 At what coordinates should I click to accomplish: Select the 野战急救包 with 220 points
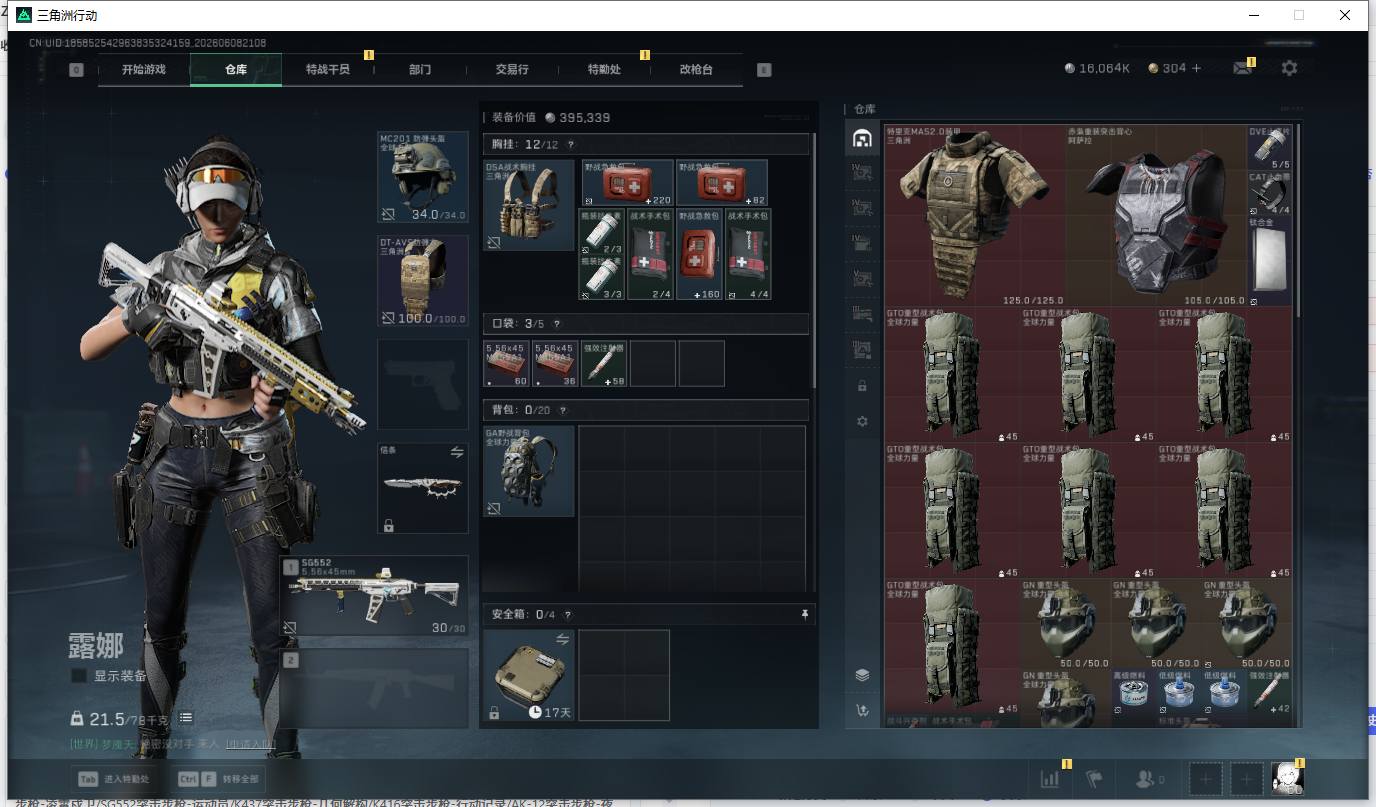tap(627, 183)
